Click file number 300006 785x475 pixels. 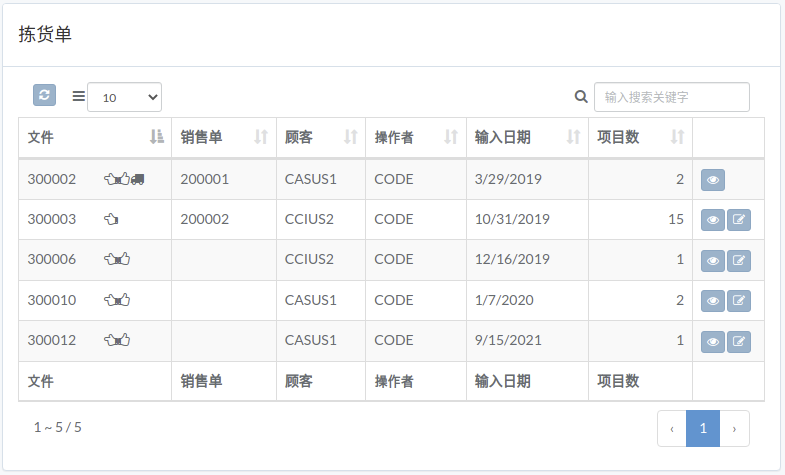tap(52, 259)
